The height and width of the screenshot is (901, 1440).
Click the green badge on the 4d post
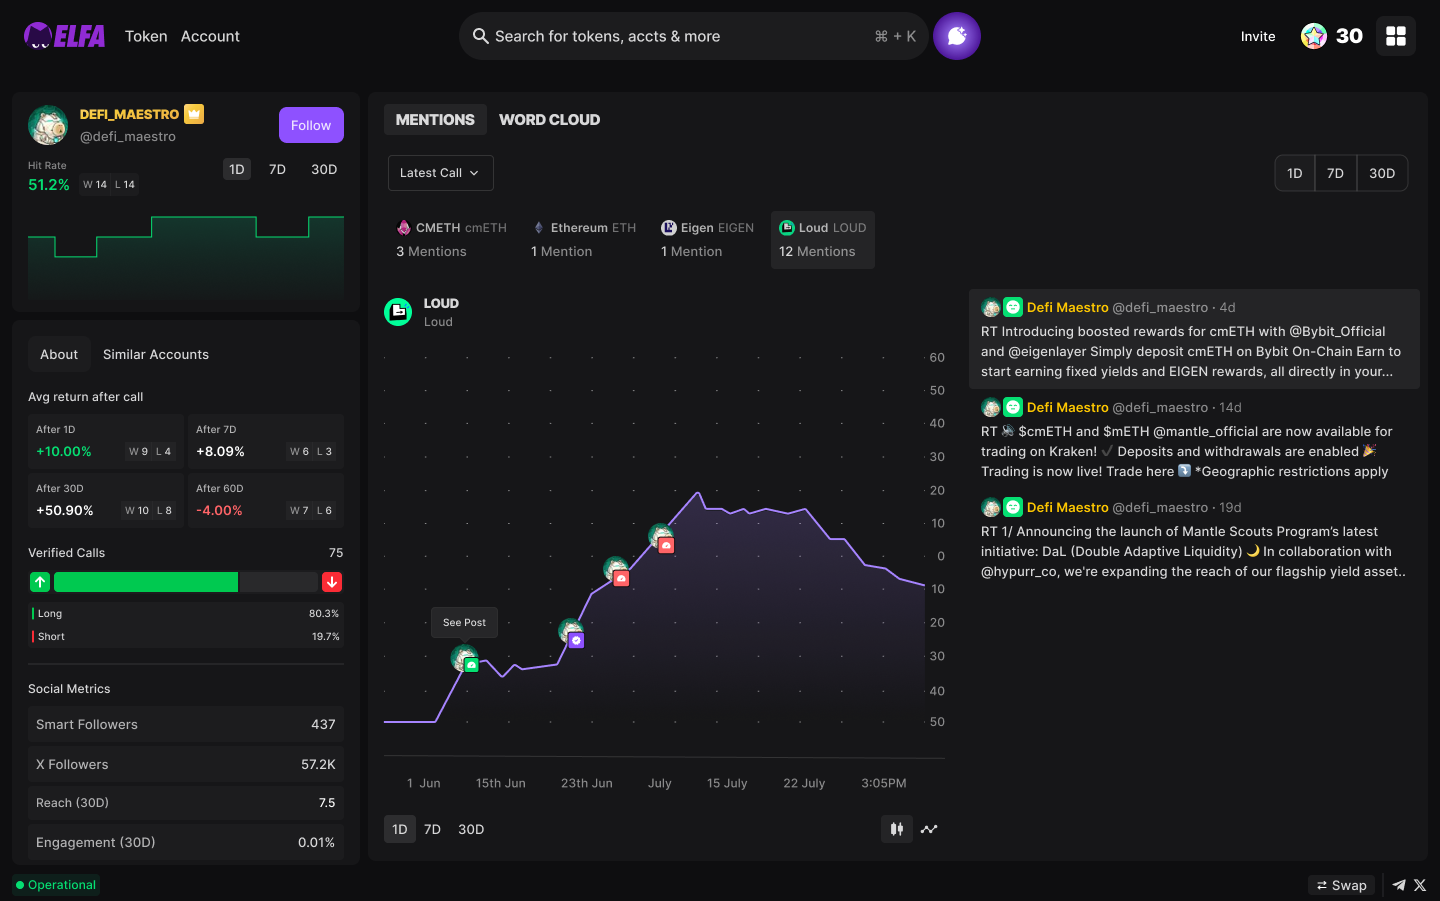pyautogui.click(x=1013, y=307)
